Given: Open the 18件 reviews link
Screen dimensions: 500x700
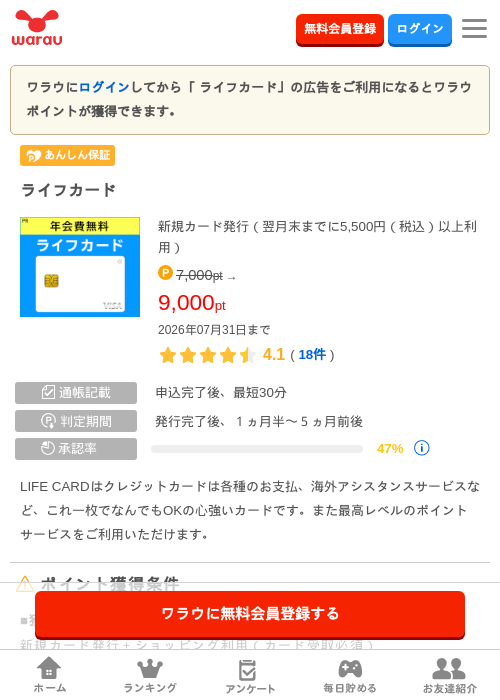Looking at the screenshot, I should point(312,355).
